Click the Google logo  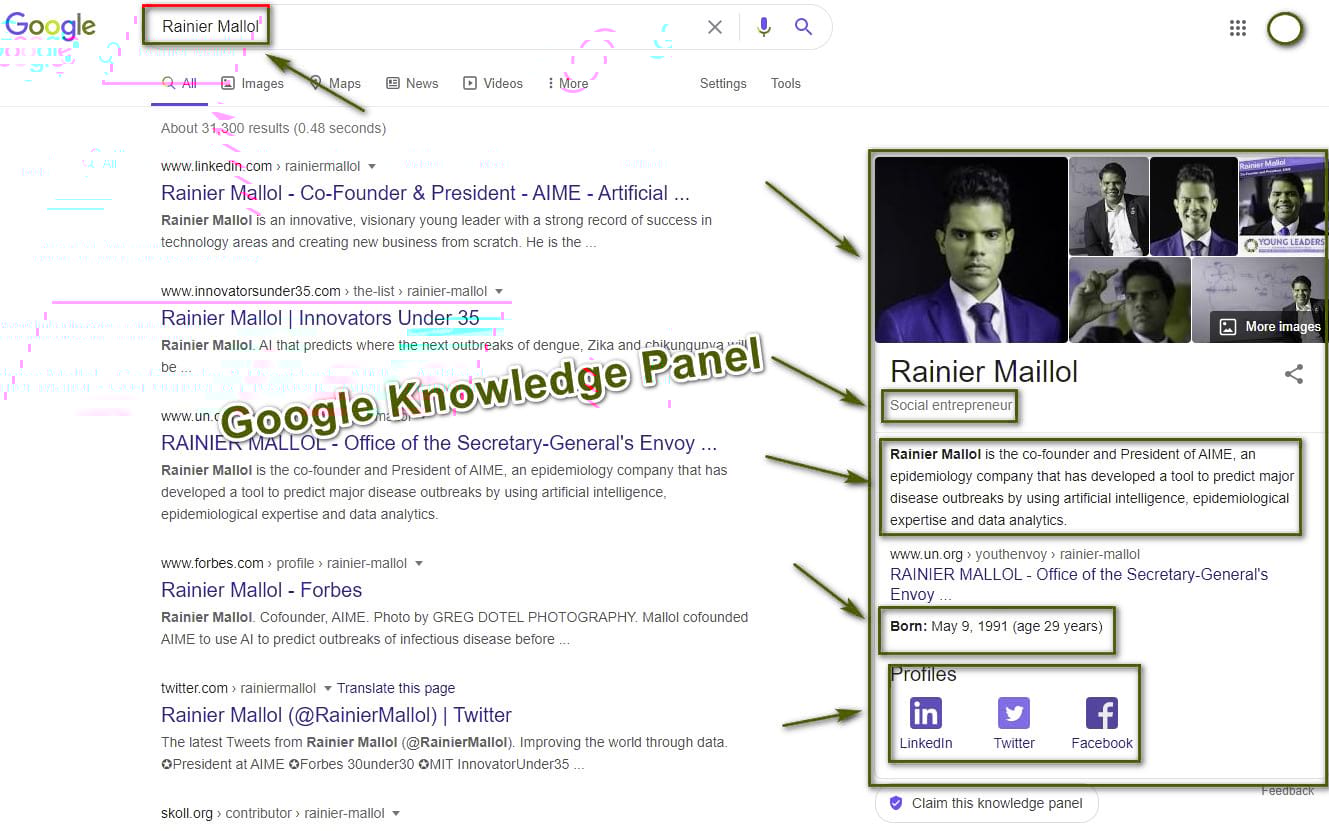point(50,27)
